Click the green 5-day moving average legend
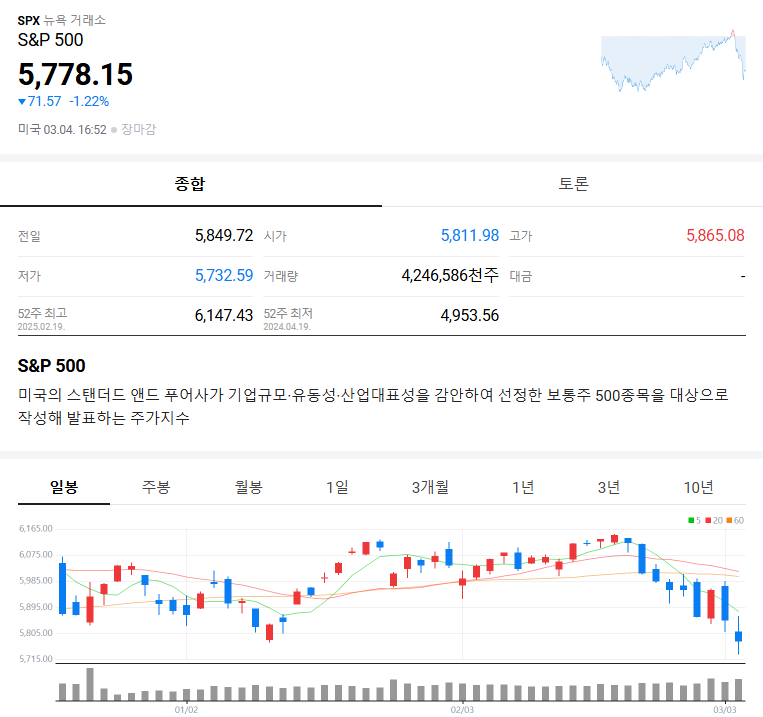763x717 pixels. point(694,520)
